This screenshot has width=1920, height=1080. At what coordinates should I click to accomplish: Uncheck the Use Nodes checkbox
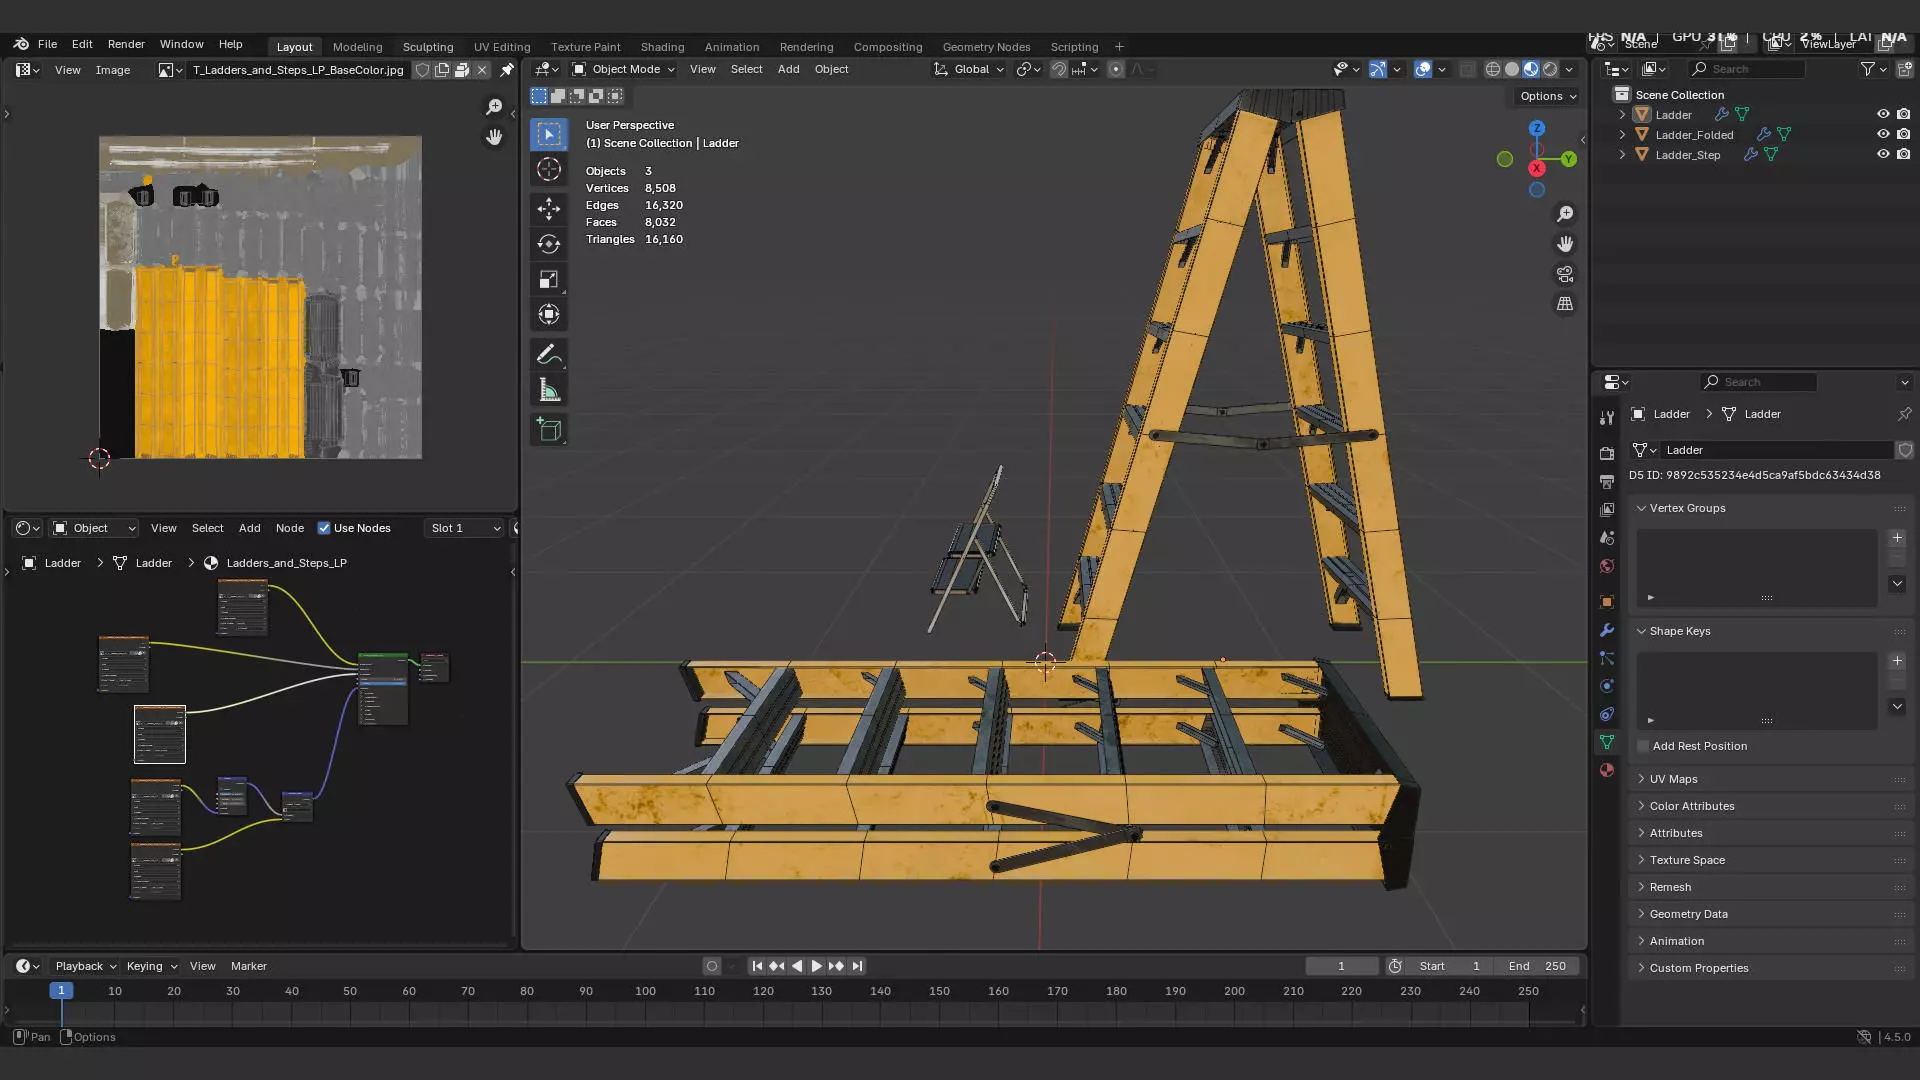[x=324, y=528]
